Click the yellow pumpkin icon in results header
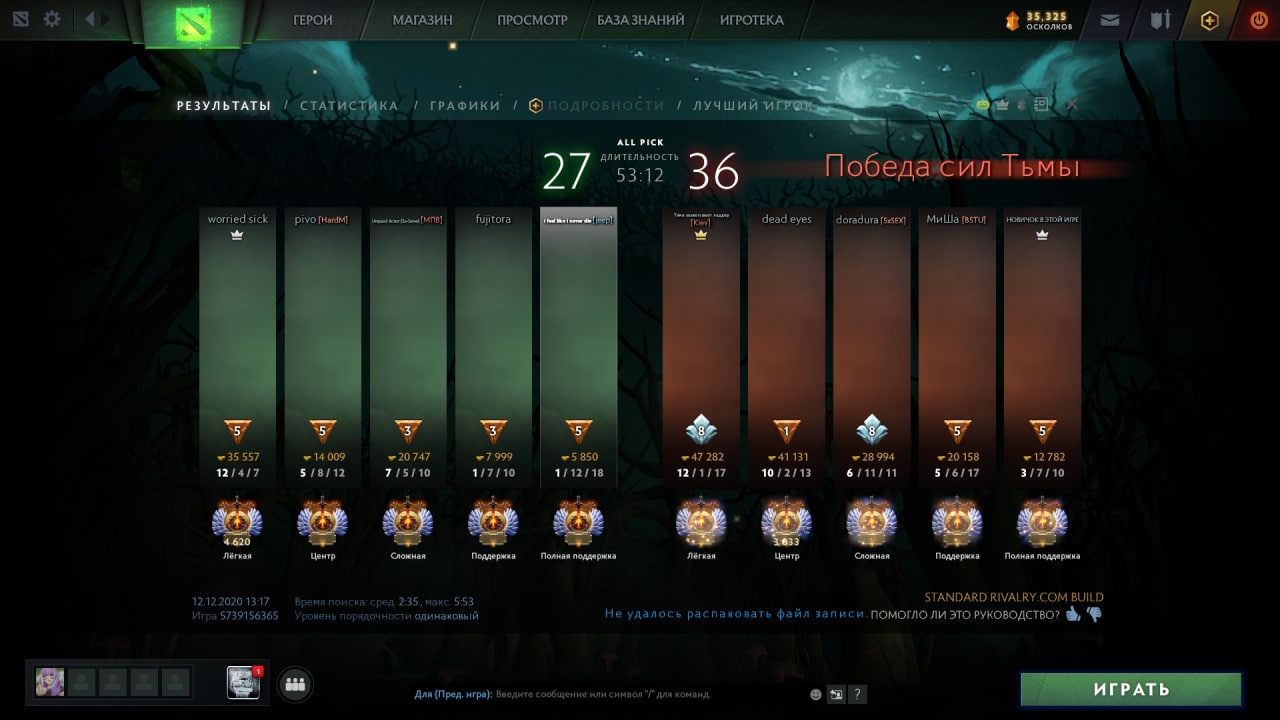The height and width of the screenshot is (720, 1280). pyautogui.click(x=982, y=104)
